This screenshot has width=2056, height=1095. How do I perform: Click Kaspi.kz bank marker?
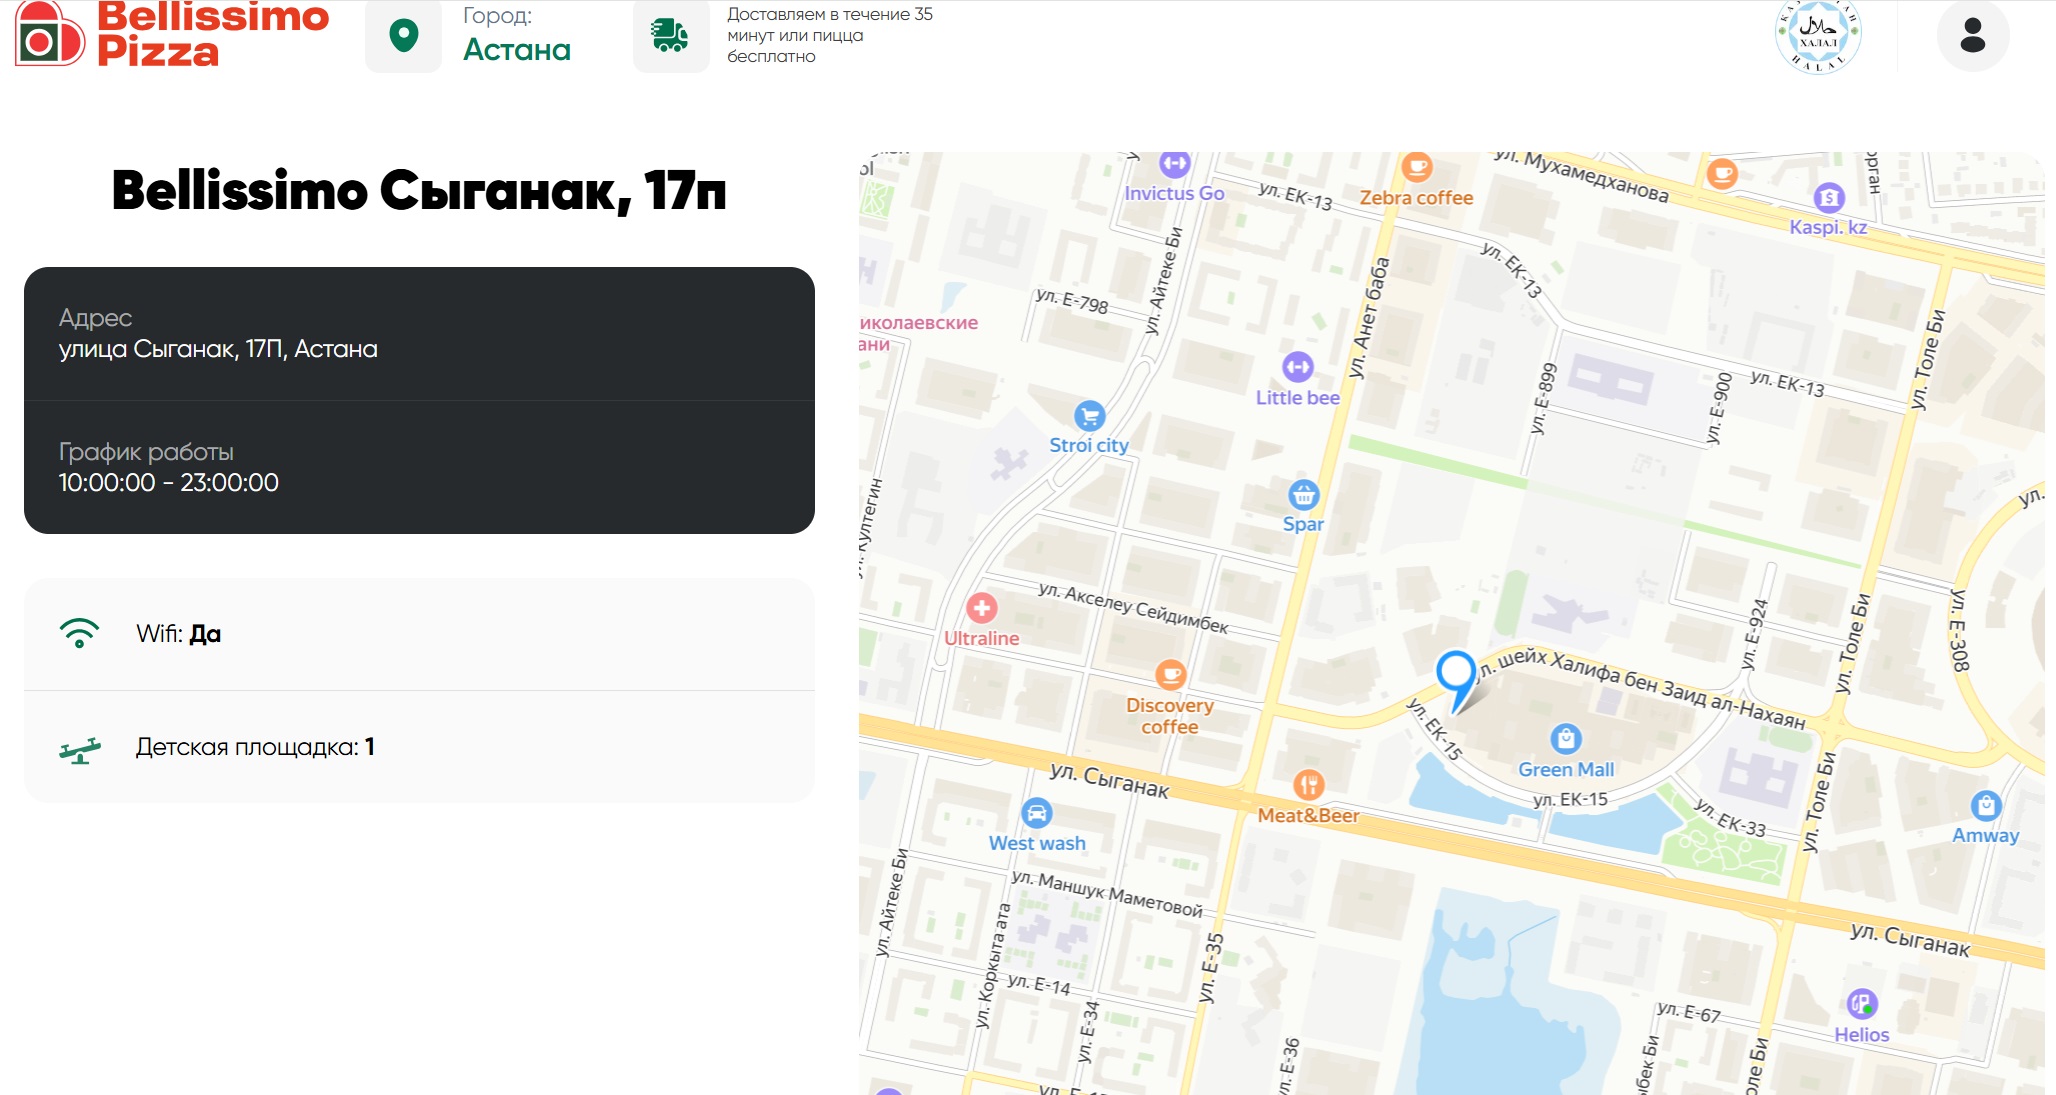point(1829,197)
